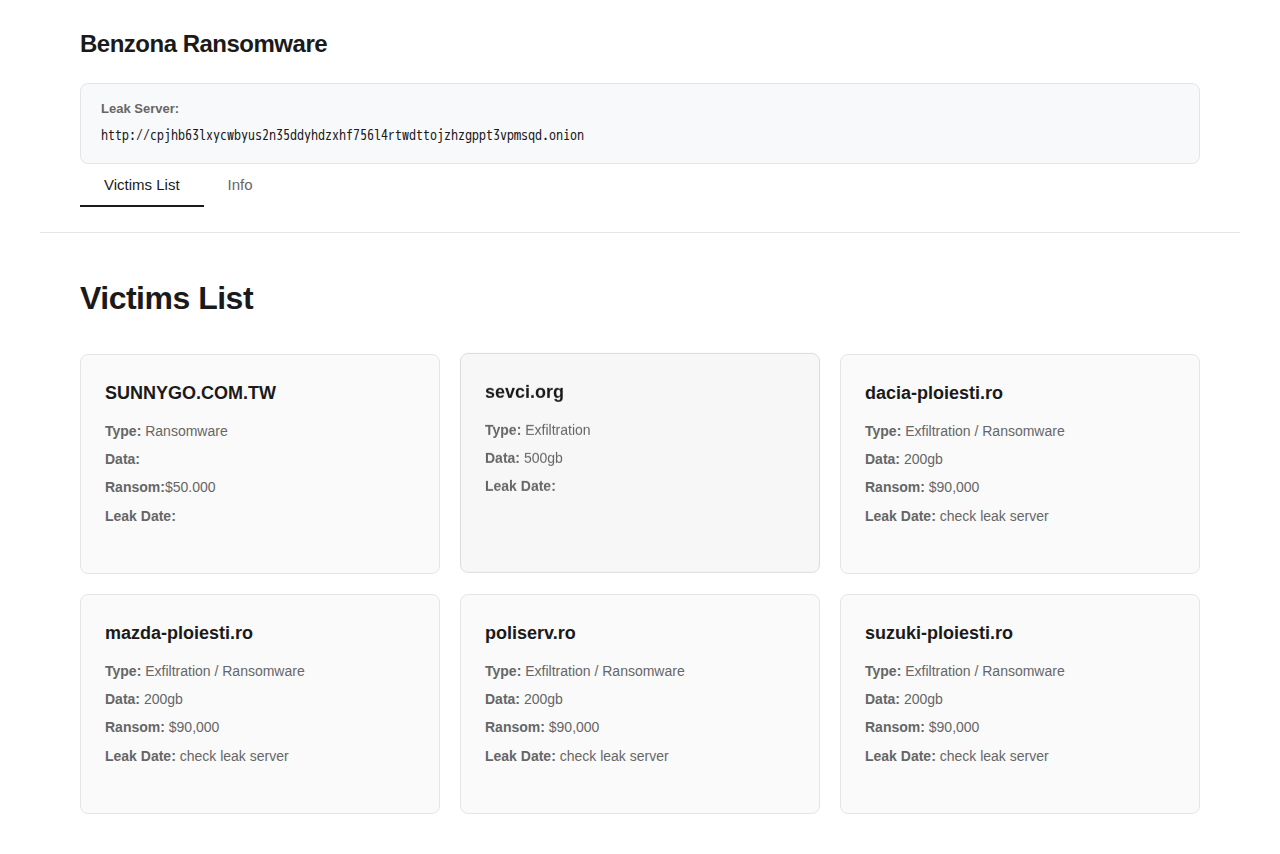Select the mazda-ploiesti.ro card heading
This screenshot has width=1280, height=854.
178,633
